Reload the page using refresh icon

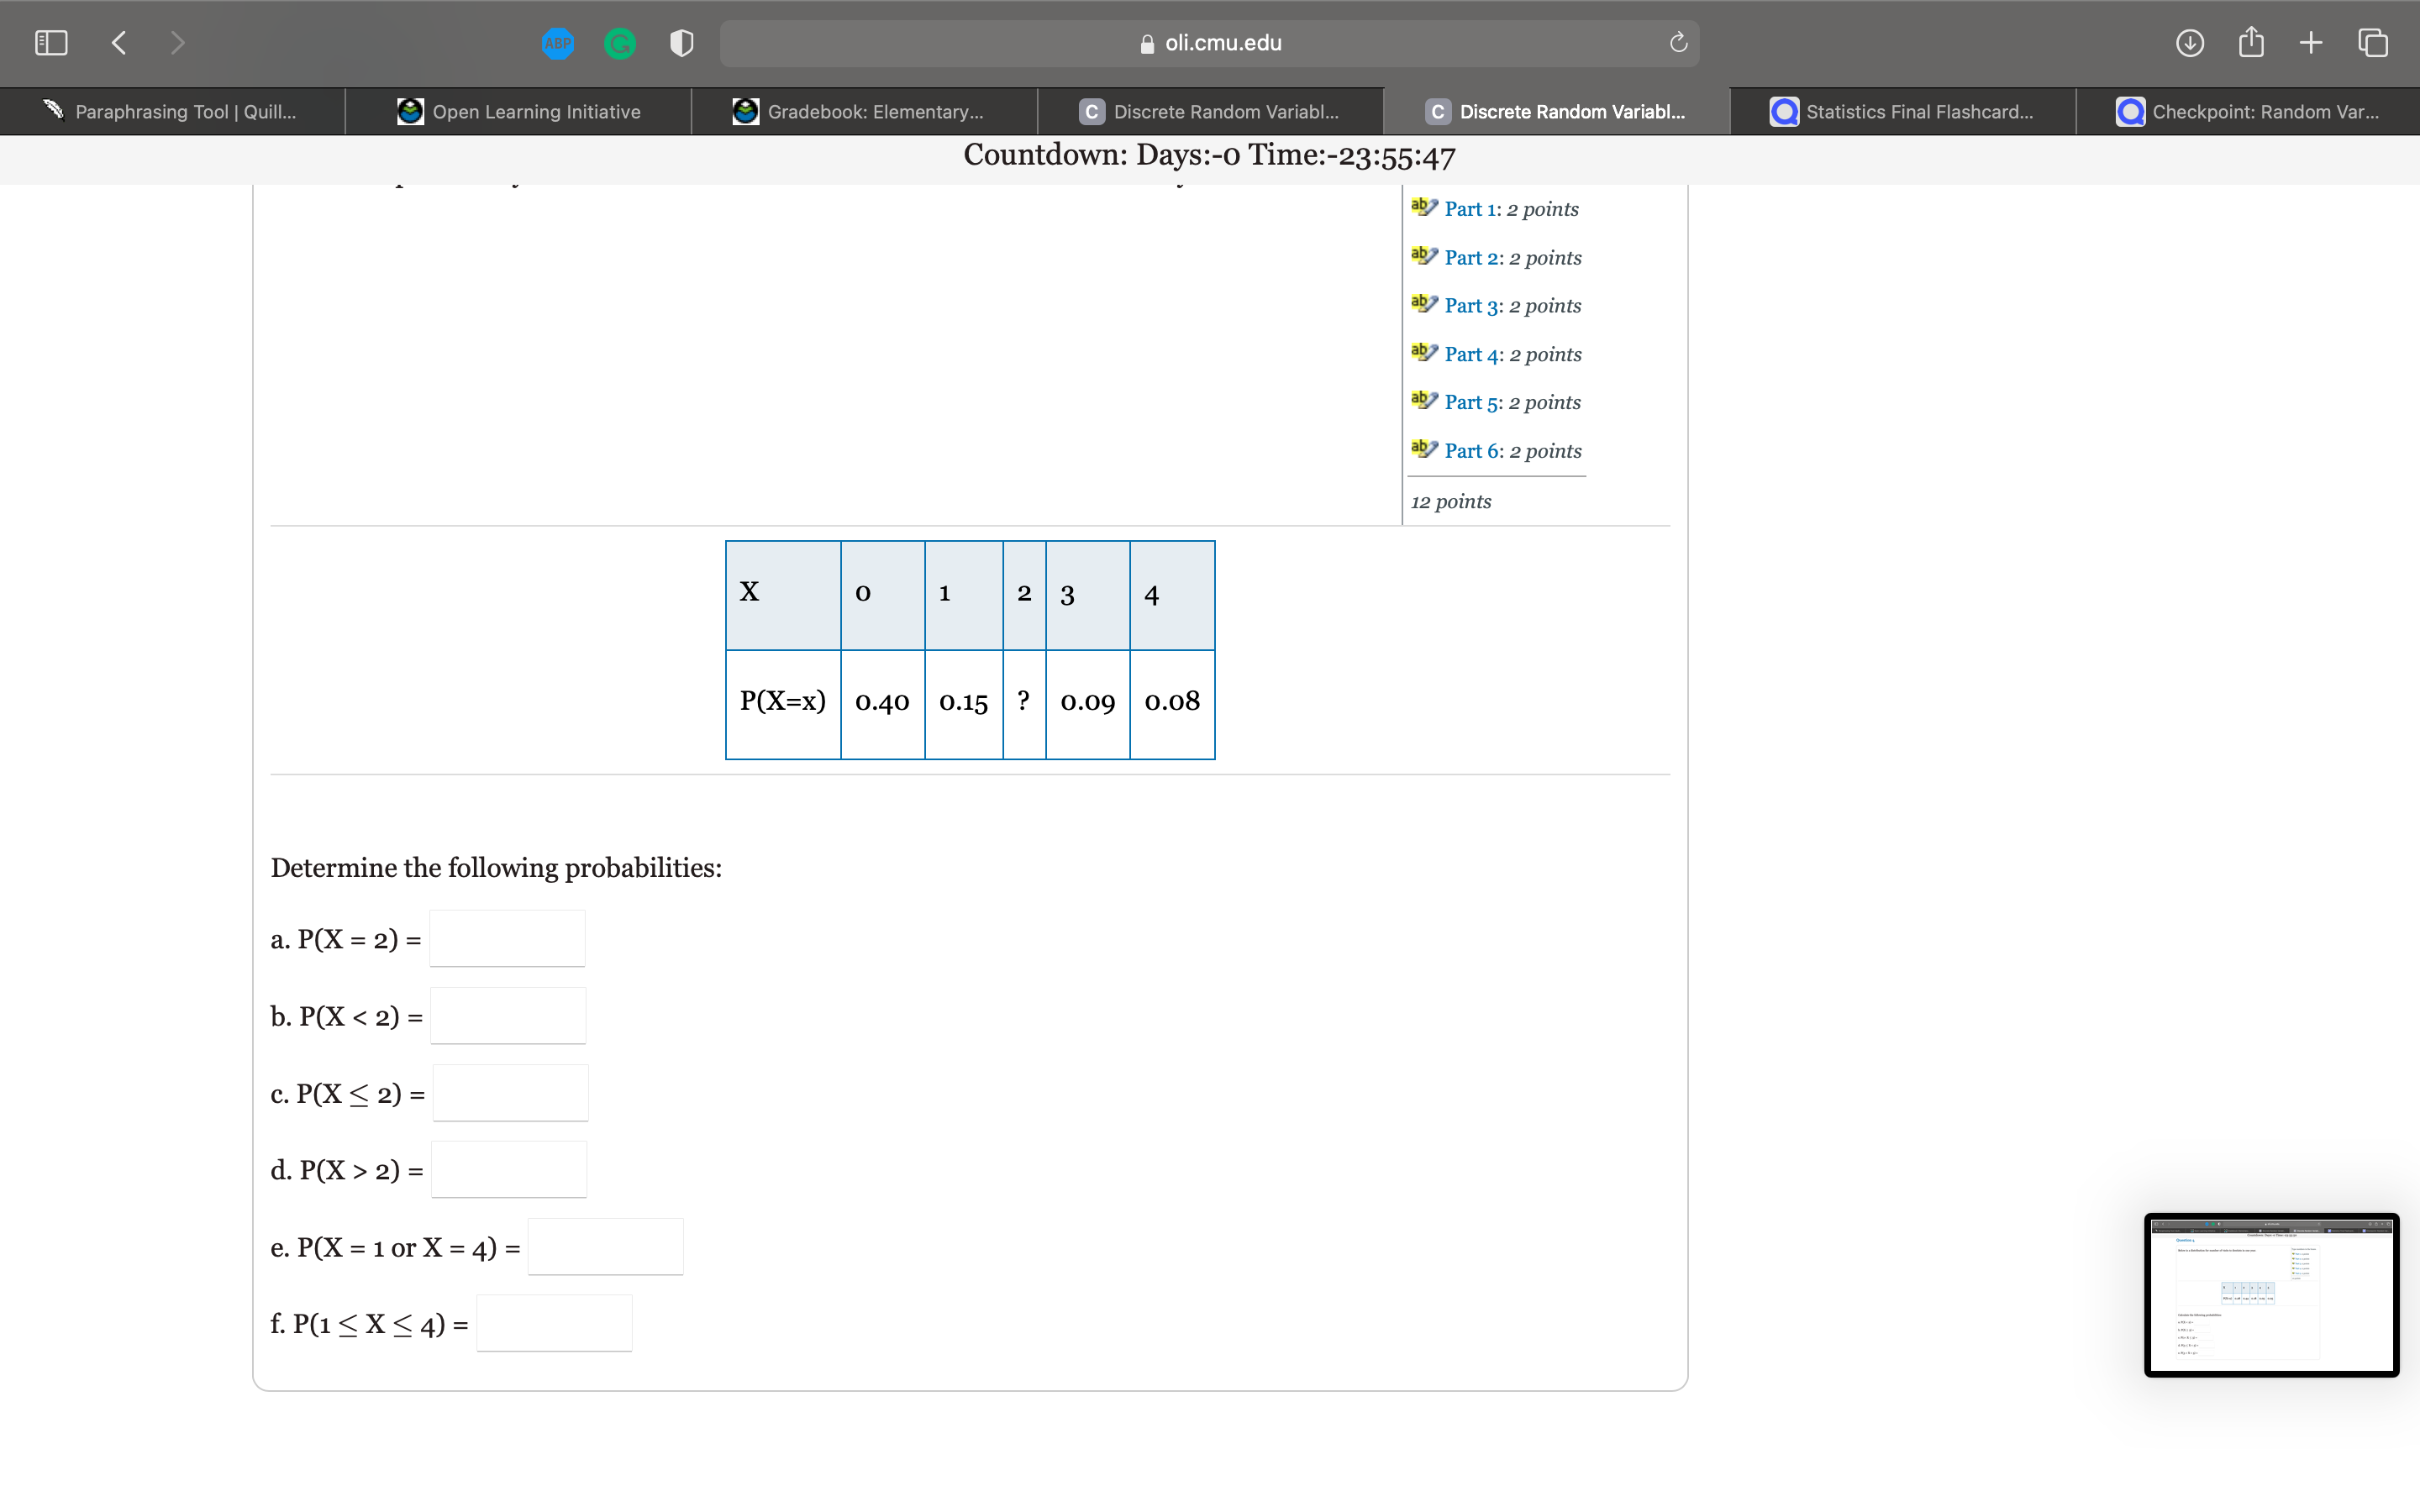[1678, 43]
